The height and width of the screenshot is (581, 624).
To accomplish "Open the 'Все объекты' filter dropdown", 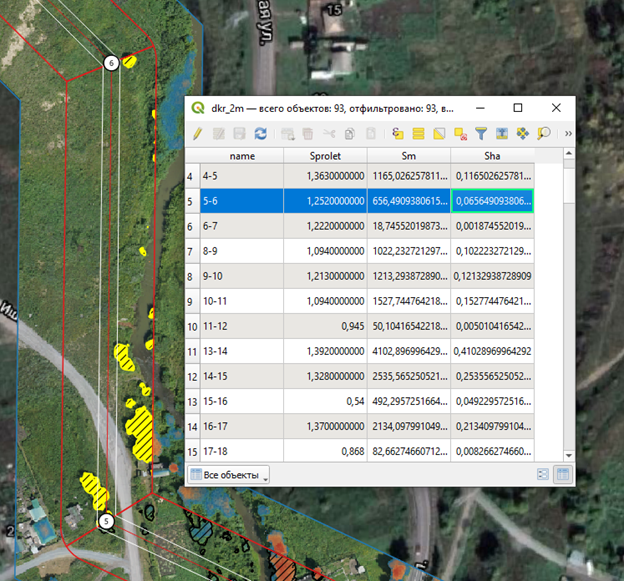I will 230,474.
